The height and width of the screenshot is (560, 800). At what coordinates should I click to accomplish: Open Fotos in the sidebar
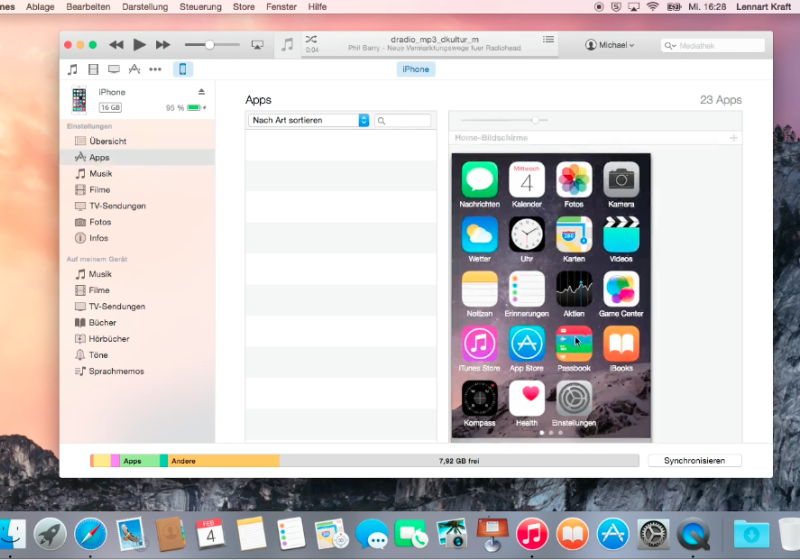137,222
